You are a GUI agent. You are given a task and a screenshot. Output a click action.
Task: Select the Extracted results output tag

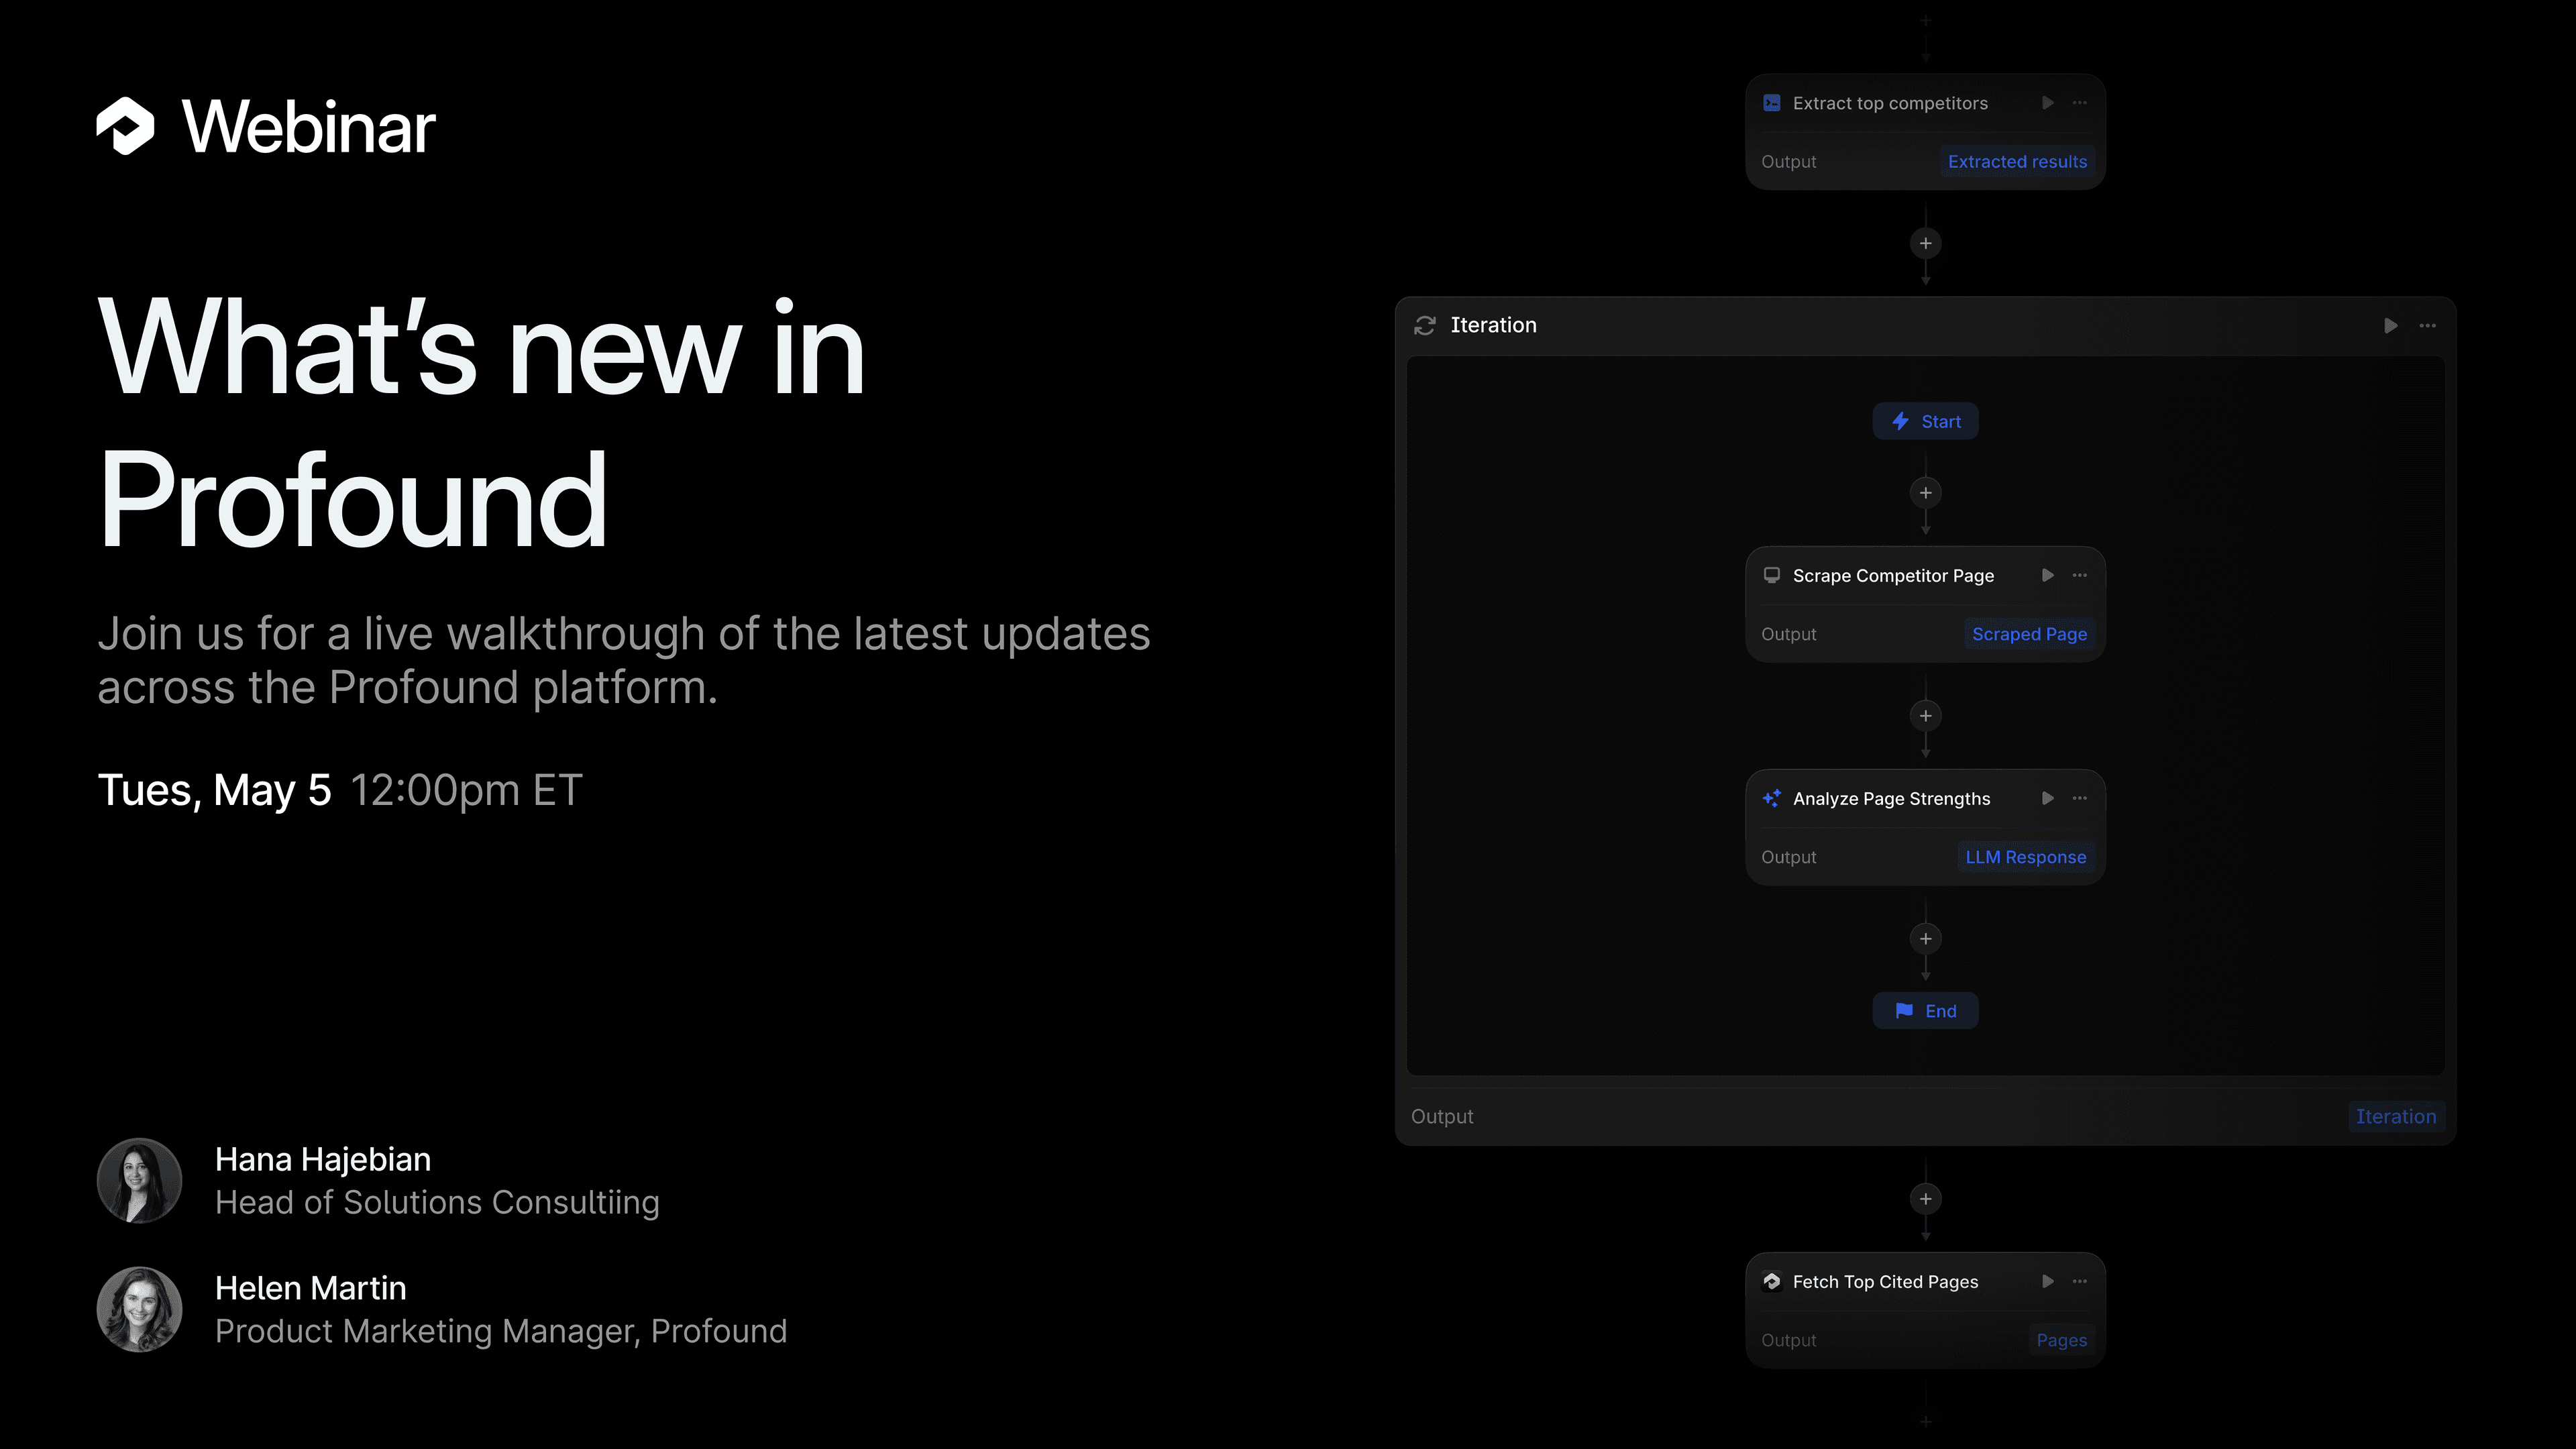point(2017,161)
